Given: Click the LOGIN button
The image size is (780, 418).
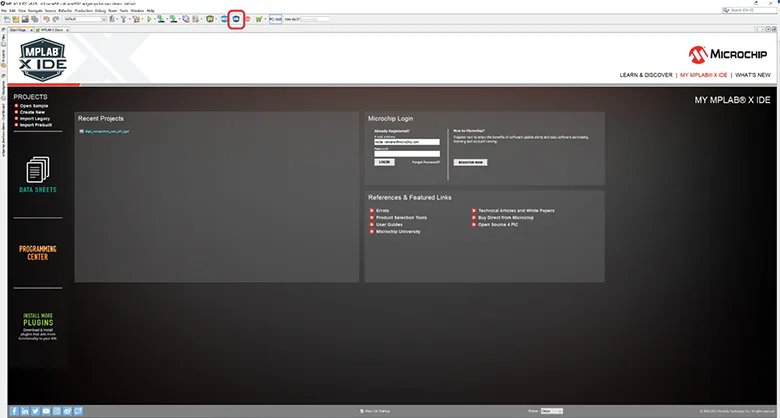Looking at the screenshot, I should coord(385,162).
